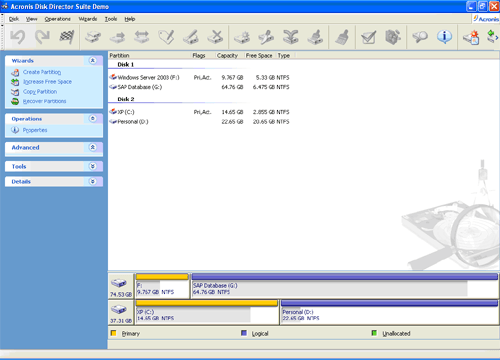Sort by Free Space column header
This screenshot has width=500, height=360.
tap(260, 55)
